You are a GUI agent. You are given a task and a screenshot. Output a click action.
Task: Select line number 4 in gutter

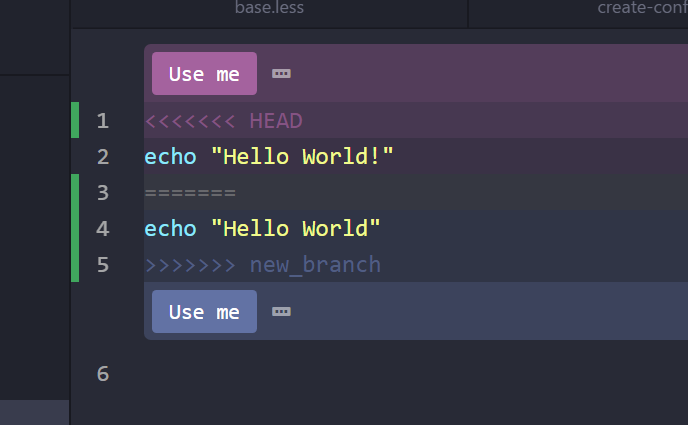pos(103,229)
